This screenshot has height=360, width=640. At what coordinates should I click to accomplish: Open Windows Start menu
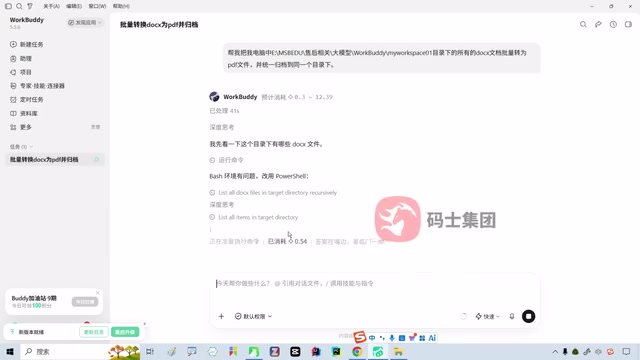coord(10,351)
